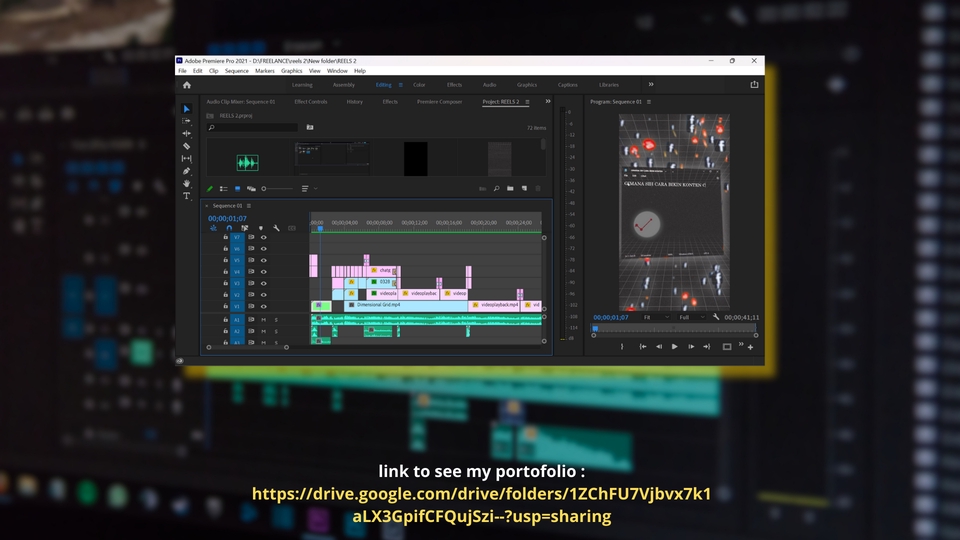Go to the Home screen icon

187,85
